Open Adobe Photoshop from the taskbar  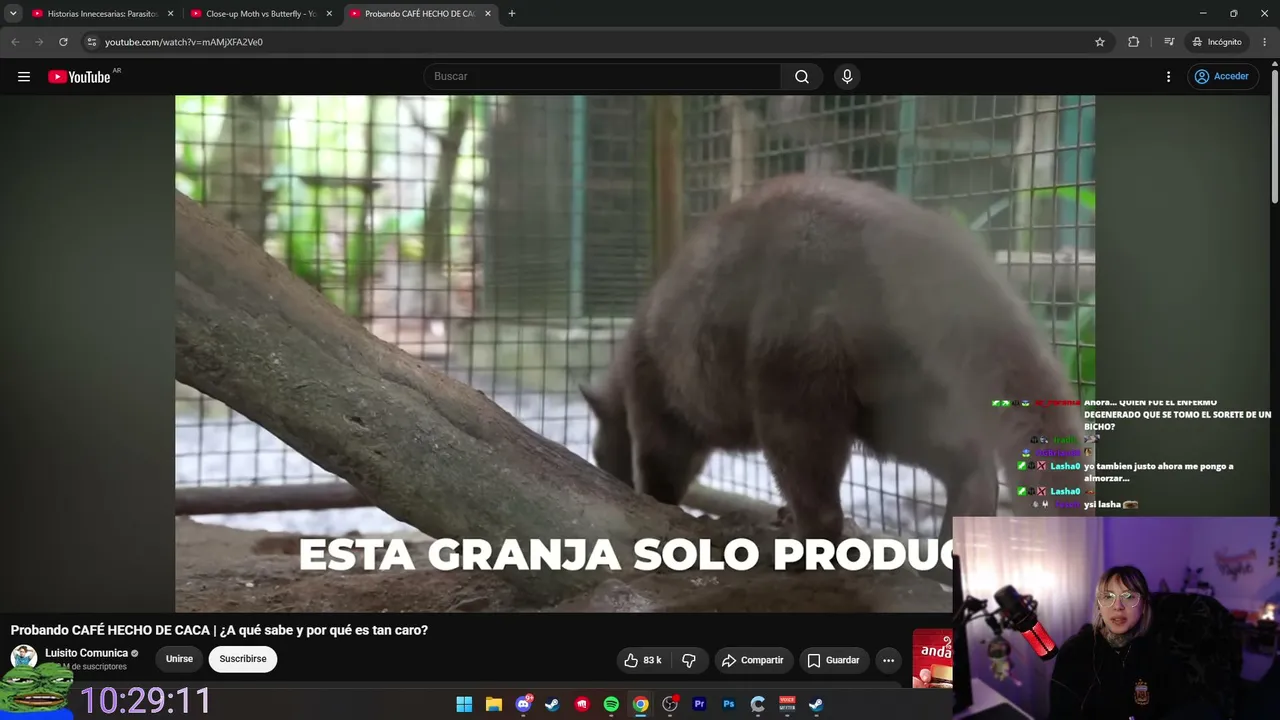729,704
